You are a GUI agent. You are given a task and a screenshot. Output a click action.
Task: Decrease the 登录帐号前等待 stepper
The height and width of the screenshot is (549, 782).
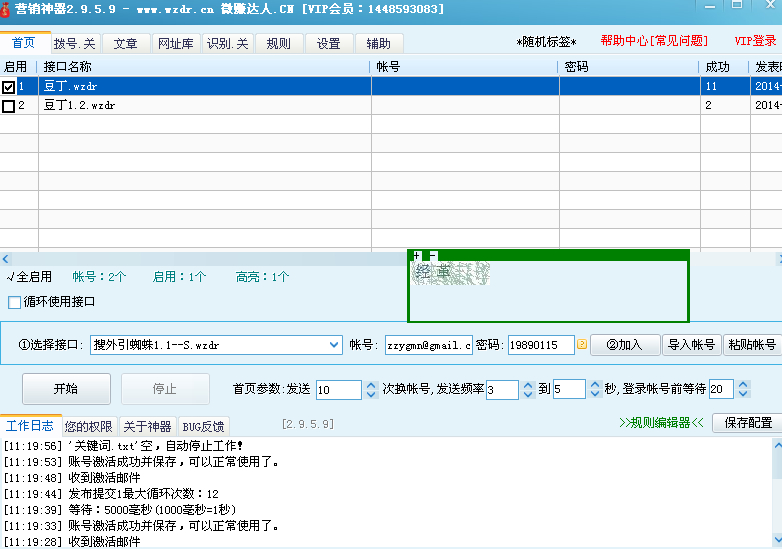tap(743, 394)
